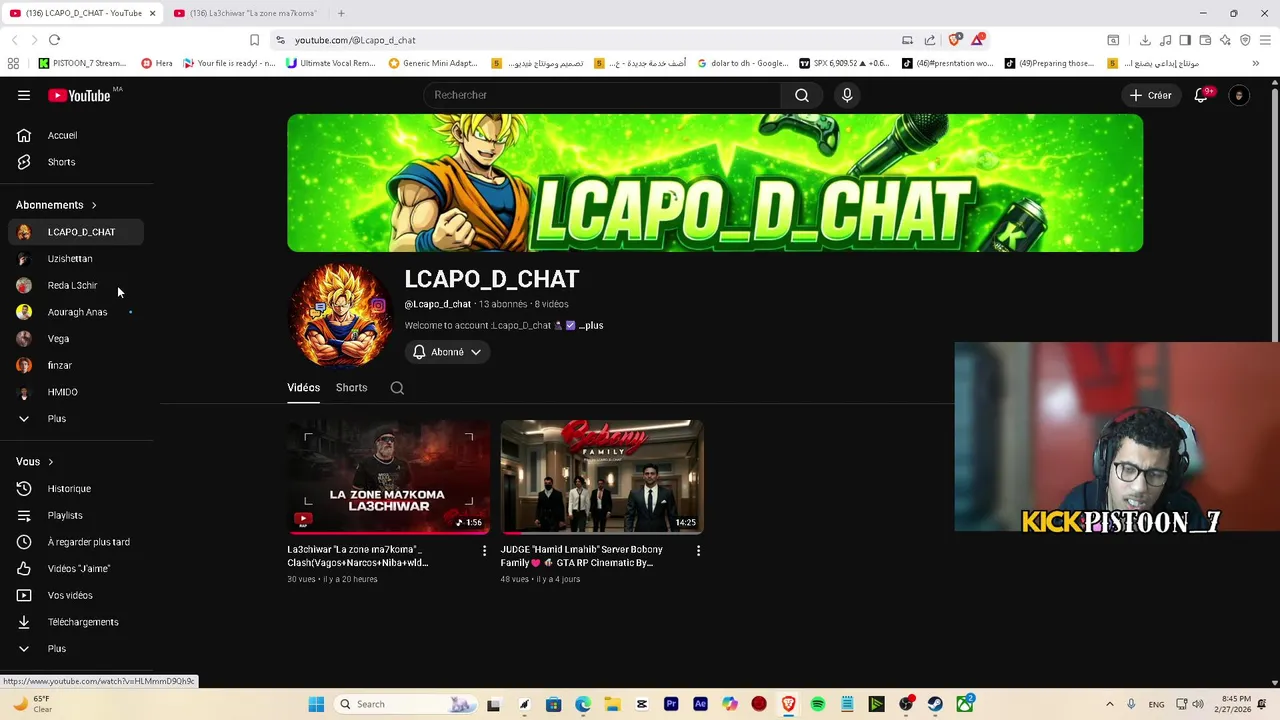Image resolution: width=1280 pixels, height=720 pixels.
Task: Open browser downloads icon
Action: pos(1145,40)
